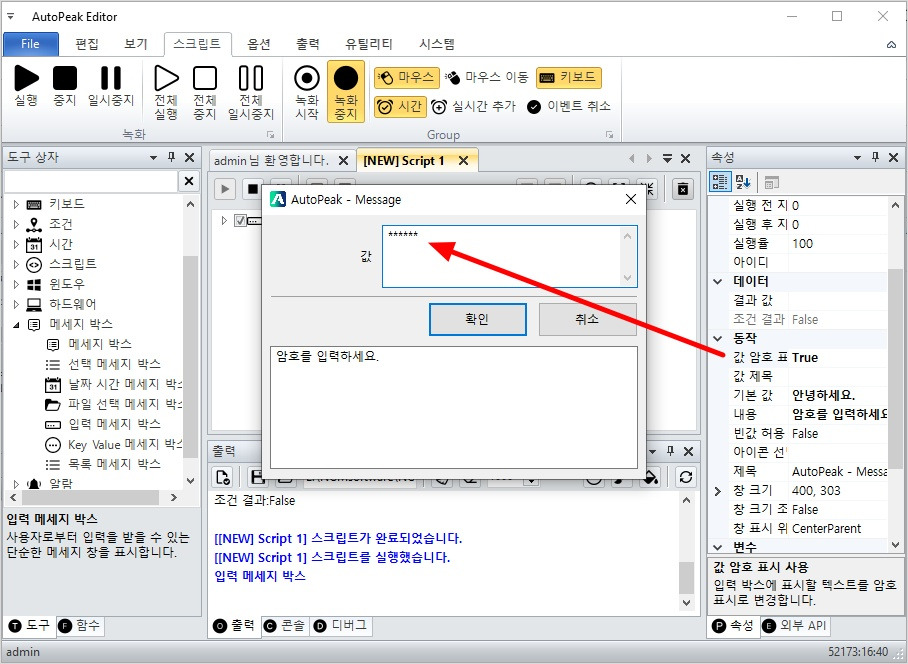Click script editor play button

[x=225, y=189]
